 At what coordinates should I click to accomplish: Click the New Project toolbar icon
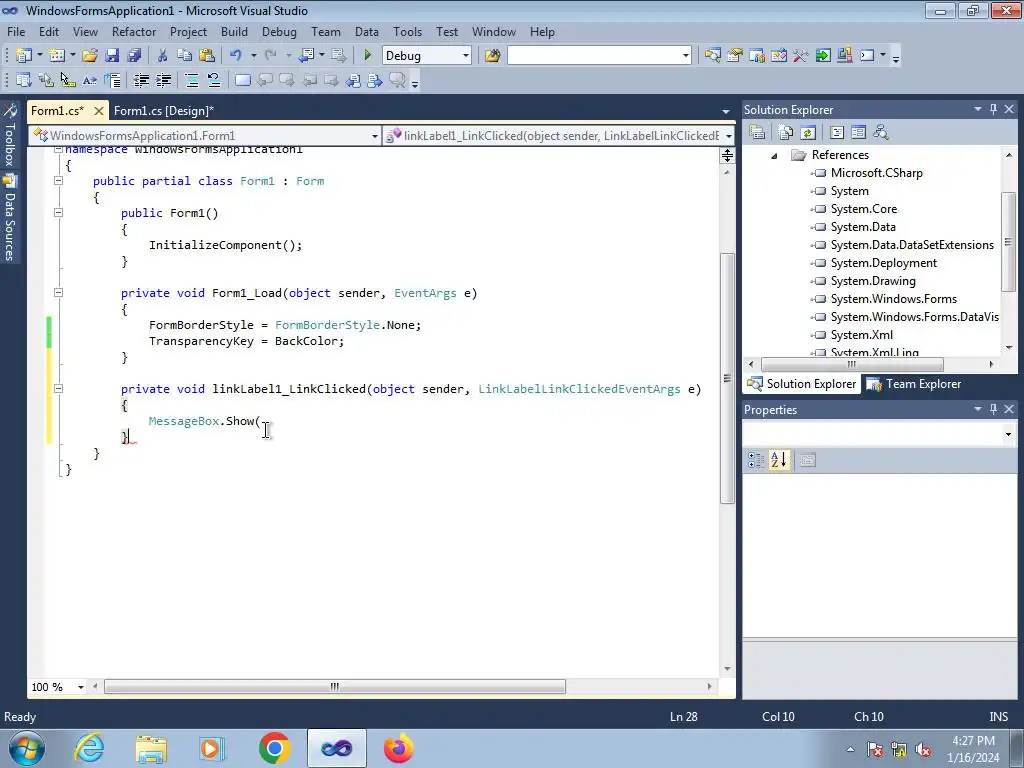24,56
